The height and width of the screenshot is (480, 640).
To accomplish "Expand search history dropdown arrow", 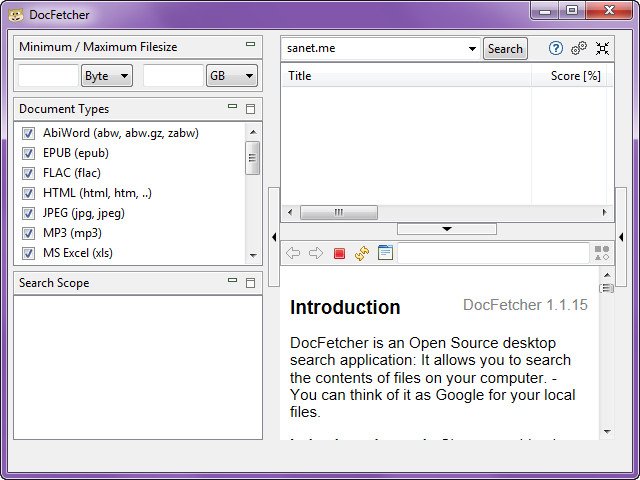I will [472, 49].
